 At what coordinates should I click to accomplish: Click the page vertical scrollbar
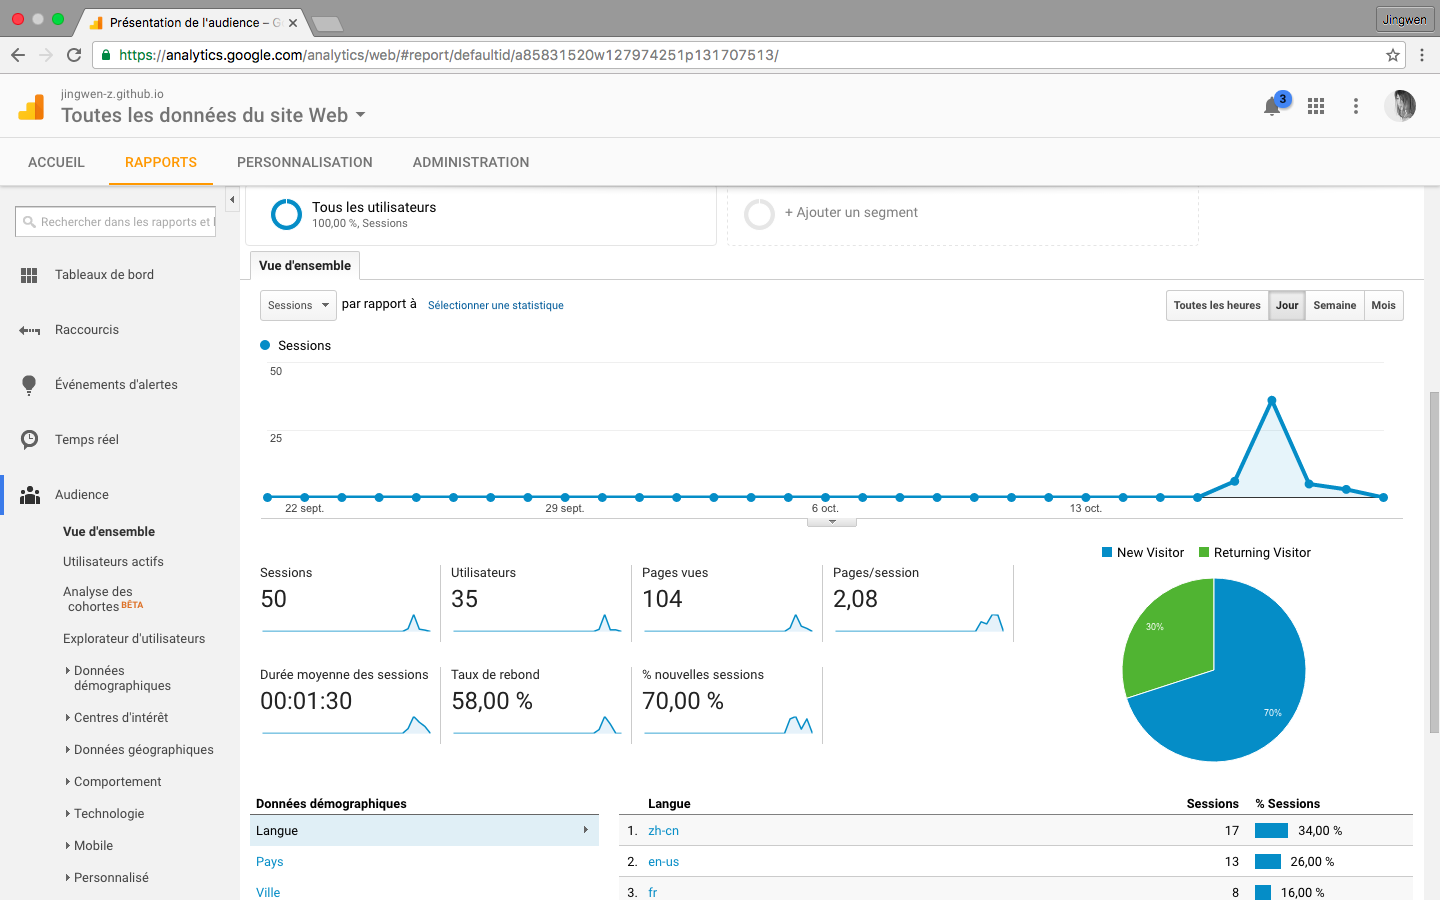[1434, 560]
